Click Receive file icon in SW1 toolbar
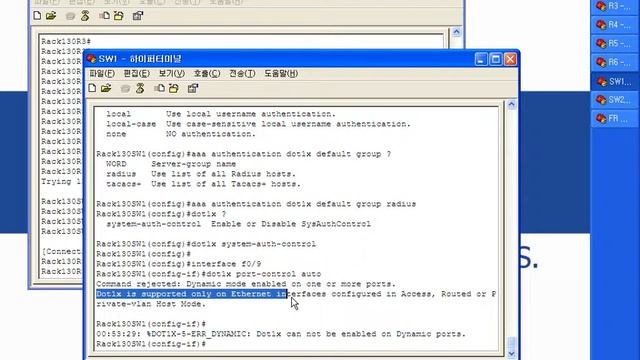This screenshot has width=640, height=360. pyautogui.click(x=174, y=88)
